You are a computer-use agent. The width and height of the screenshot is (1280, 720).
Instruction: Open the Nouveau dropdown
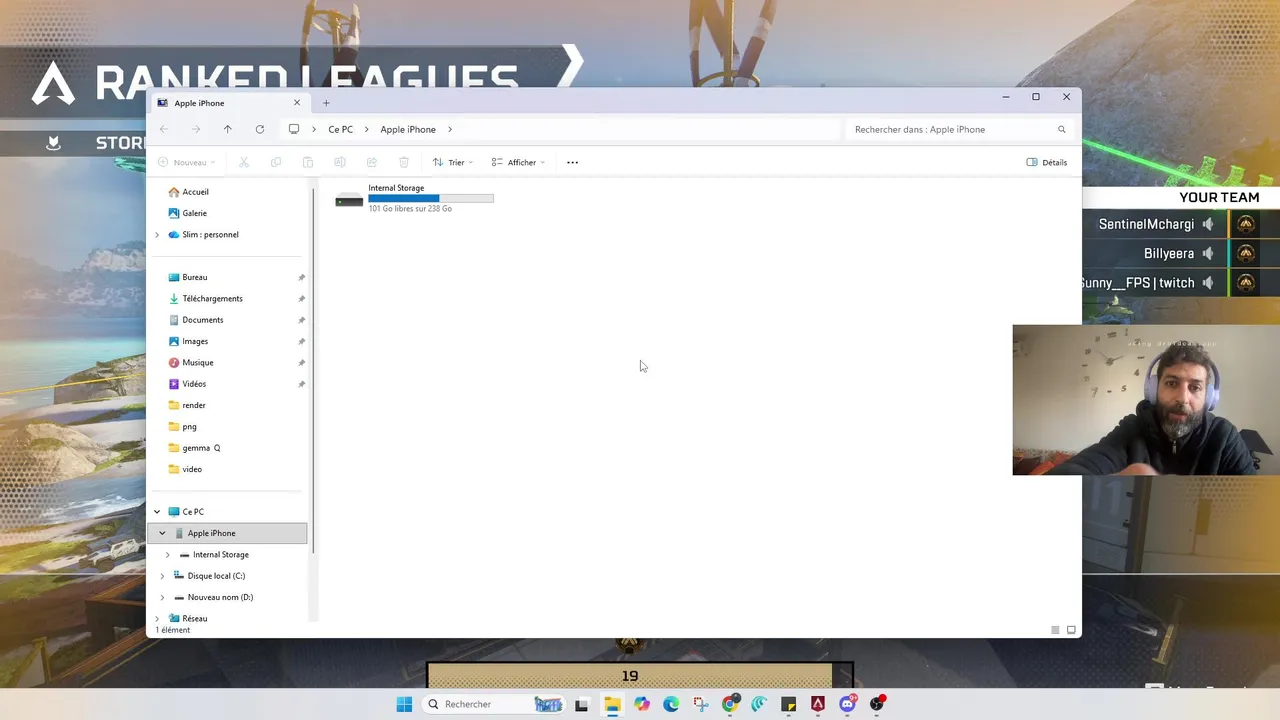pyautogui.click(x=187, y=162)
